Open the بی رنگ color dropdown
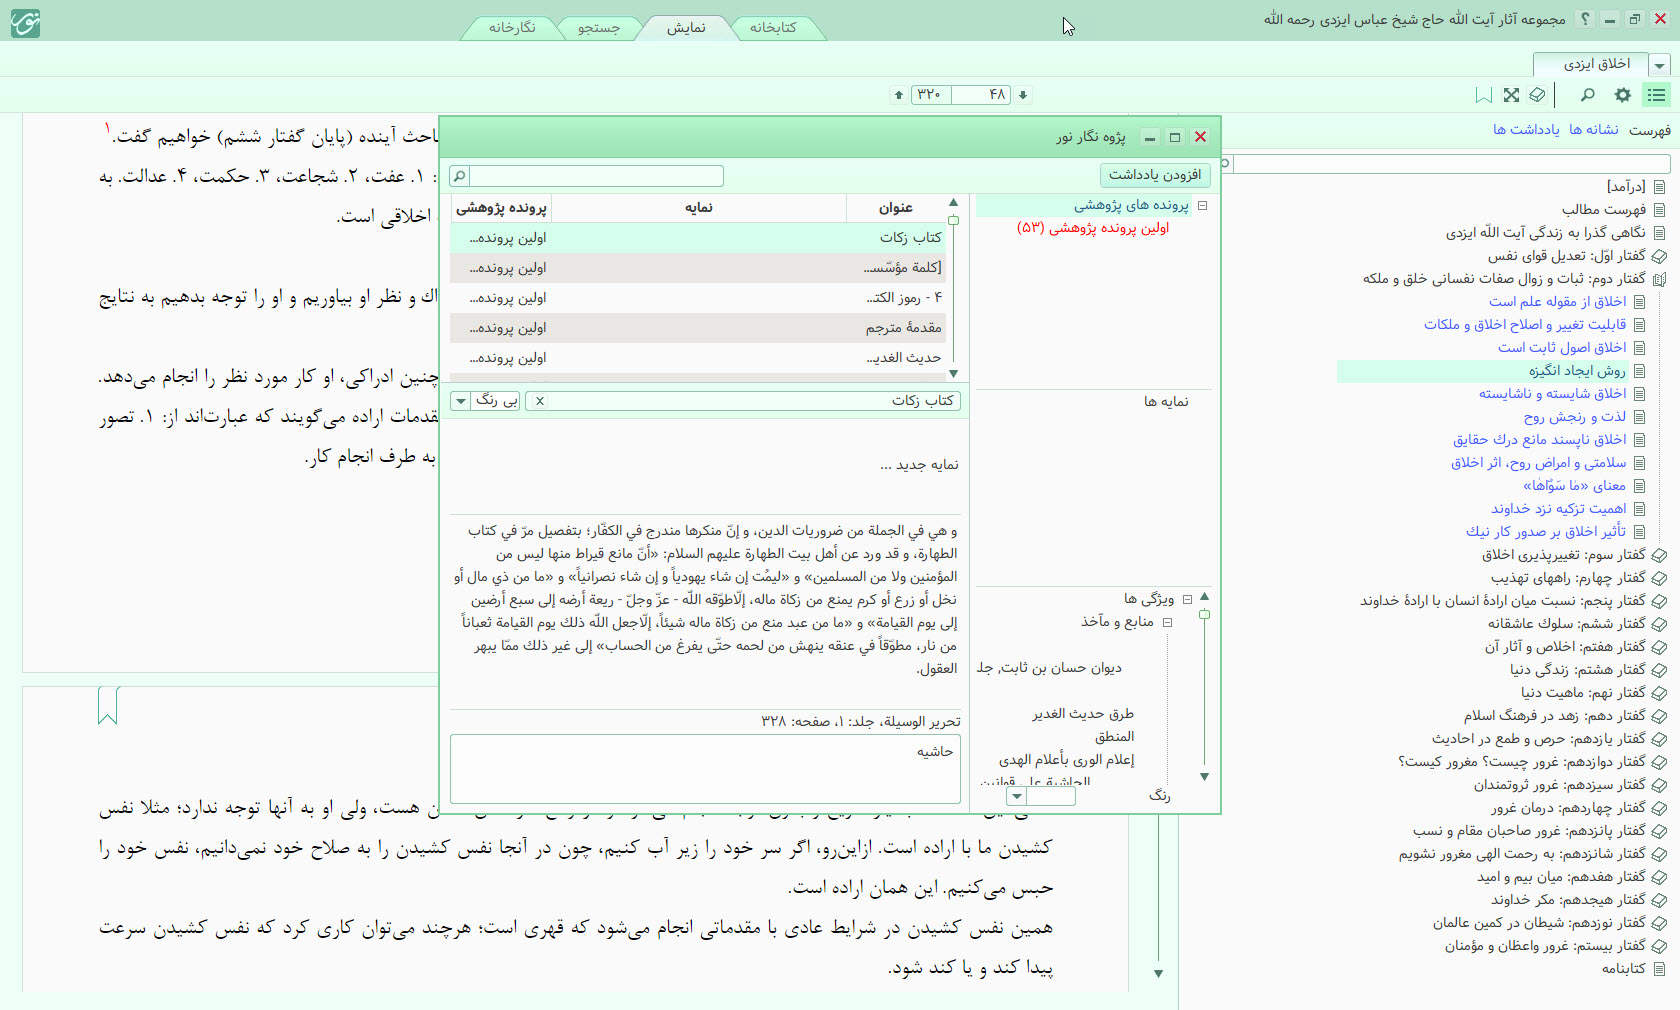Image resolution: width=1680 pixels, height=1010 pixels. (460, 401)
